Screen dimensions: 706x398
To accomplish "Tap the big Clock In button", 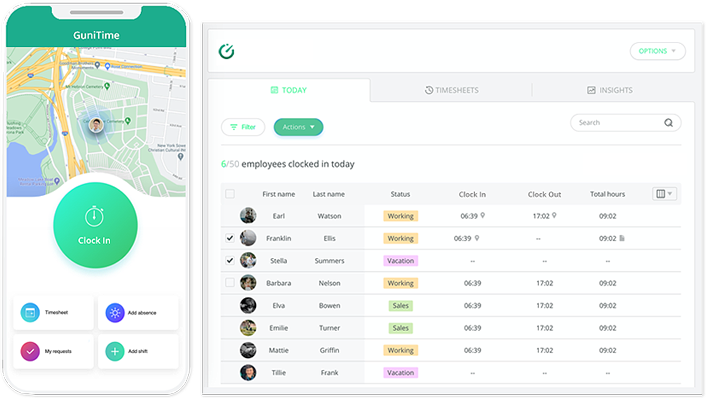I will click(x=95, y=225).
